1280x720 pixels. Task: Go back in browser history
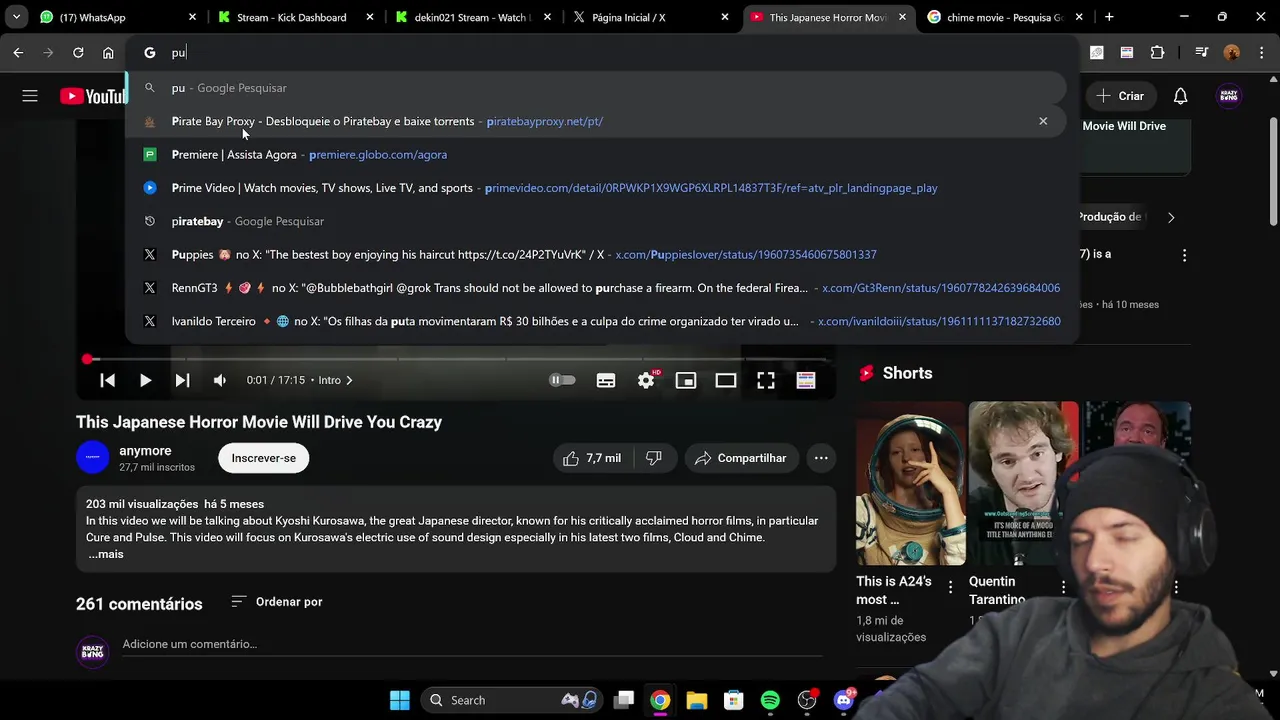[18, 53]
